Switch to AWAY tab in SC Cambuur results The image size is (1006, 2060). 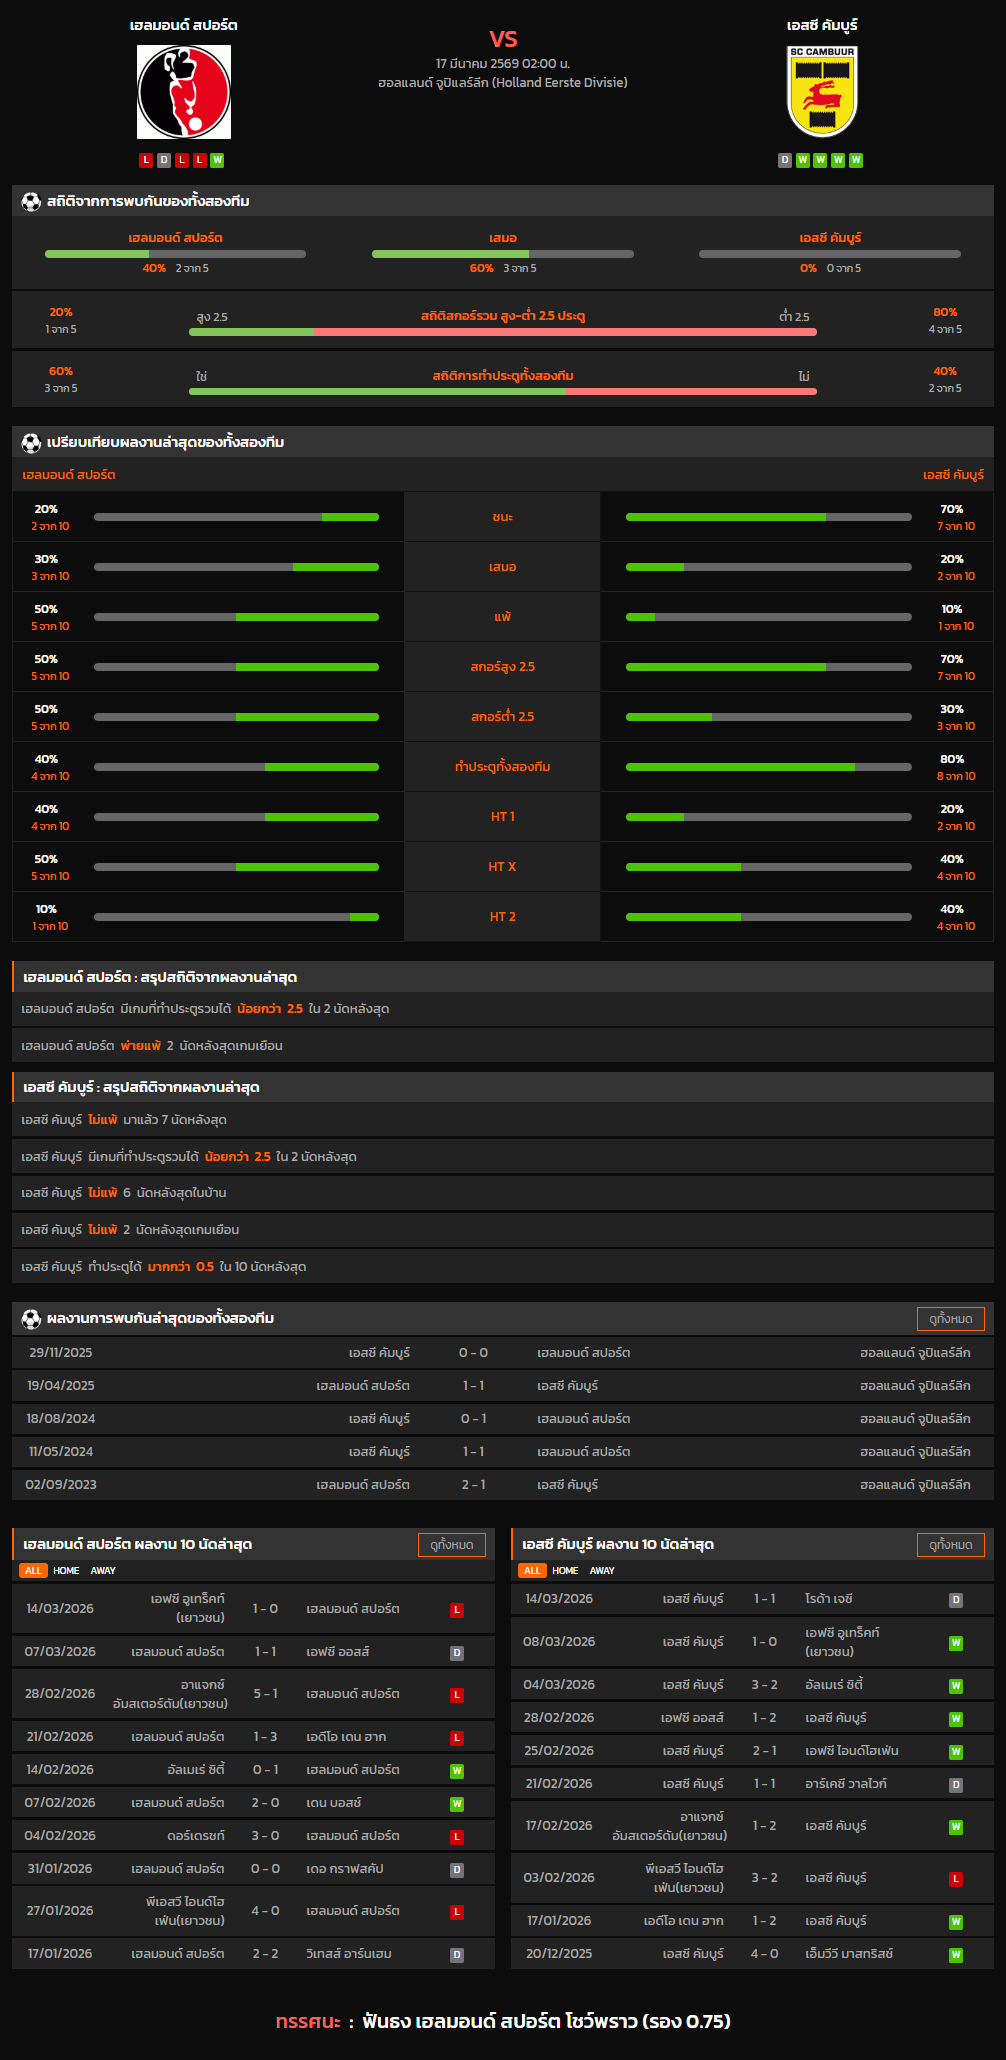(602, 1571)
